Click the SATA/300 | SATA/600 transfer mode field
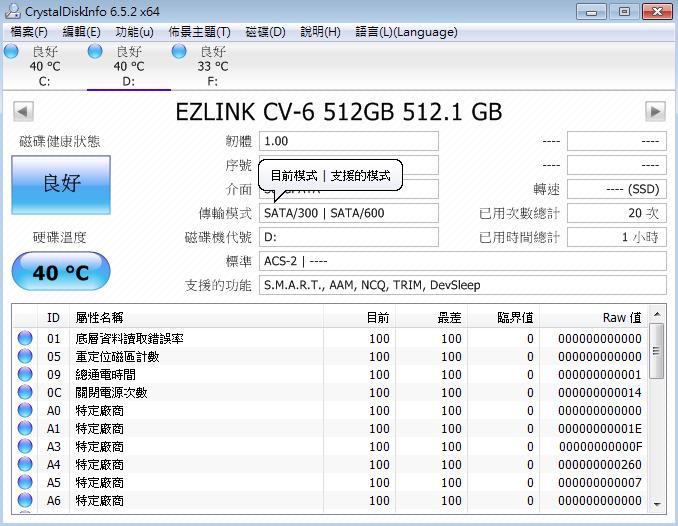The image size is (678, 526). pos(349,213)
